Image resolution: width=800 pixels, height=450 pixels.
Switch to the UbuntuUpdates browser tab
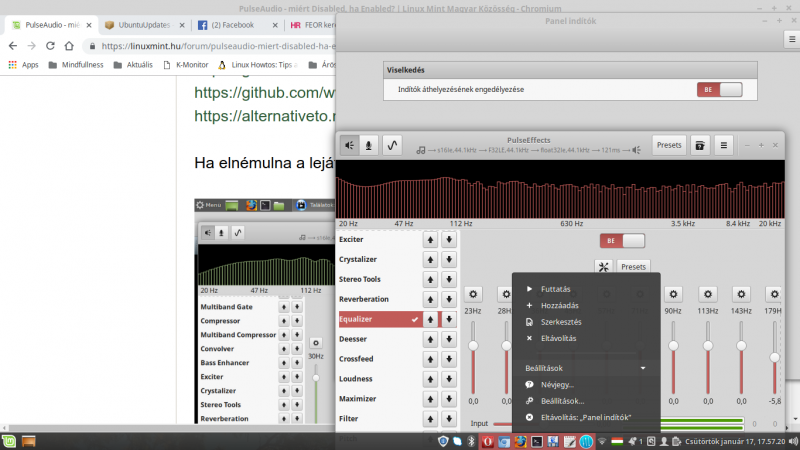point(144,24)
